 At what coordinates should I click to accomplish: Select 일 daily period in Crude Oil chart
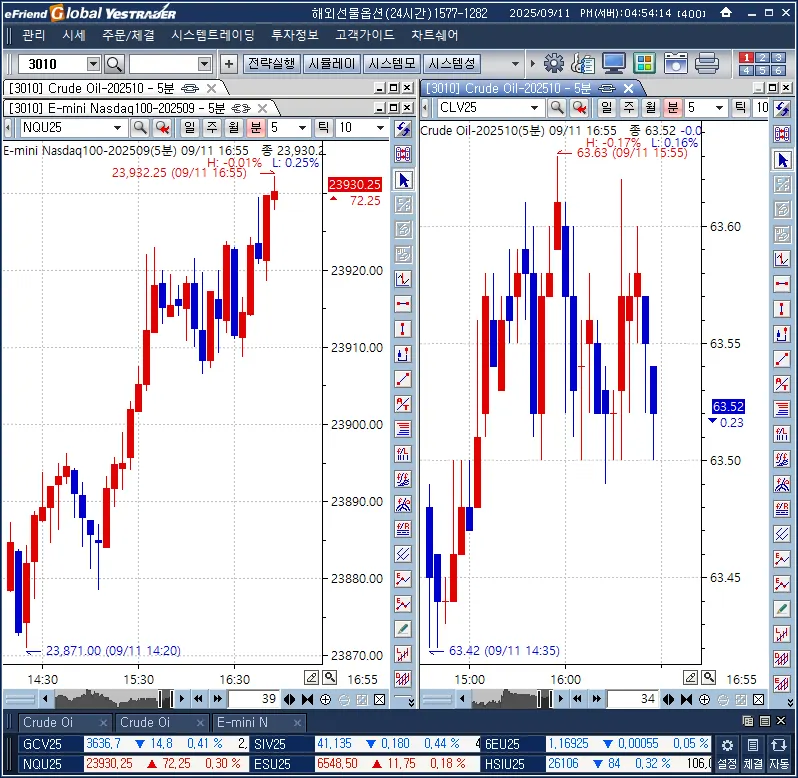tap(606, 107)
